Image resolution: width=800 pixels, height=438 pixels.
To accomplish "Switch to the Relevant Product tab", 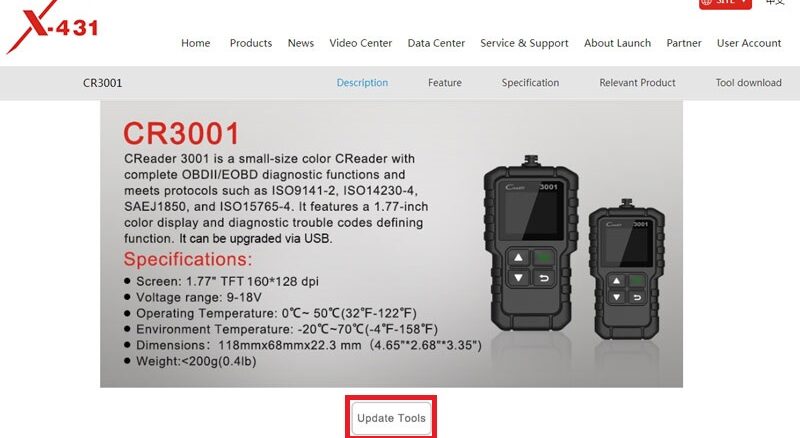I will (x=637, y=83).
